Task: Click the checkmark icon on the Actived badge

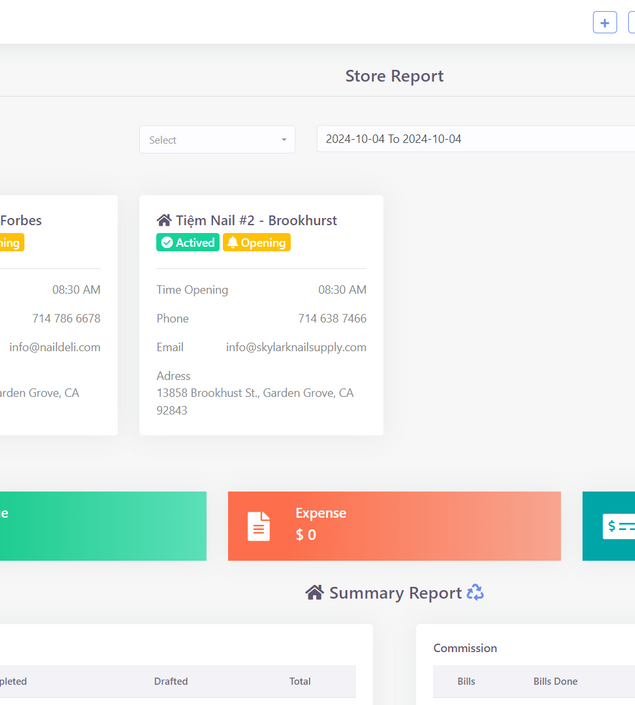Action: tap(166, 243)
